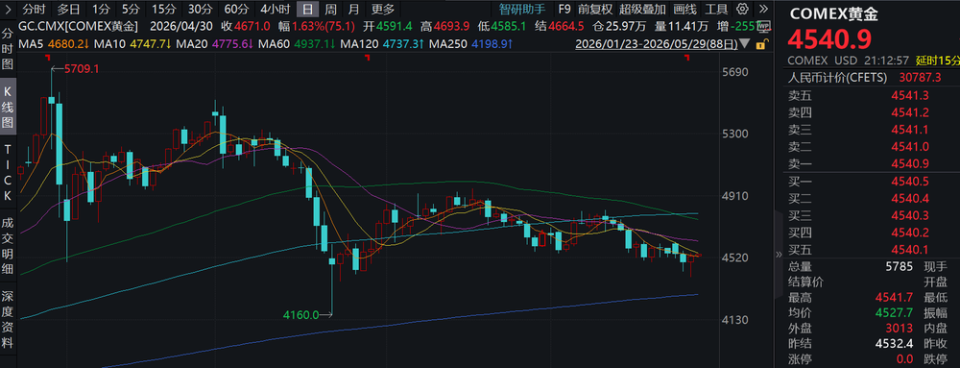Viewport: 960px width, 368px height.
Task: Select the 1分 period
Action: 100,9
